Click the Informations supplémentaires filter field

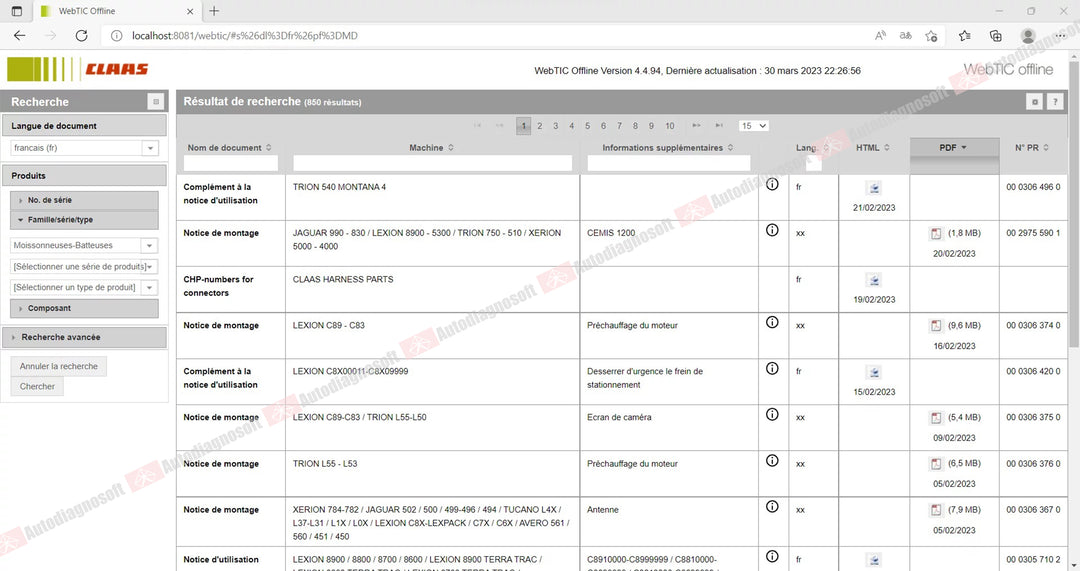tap(669, 163)
